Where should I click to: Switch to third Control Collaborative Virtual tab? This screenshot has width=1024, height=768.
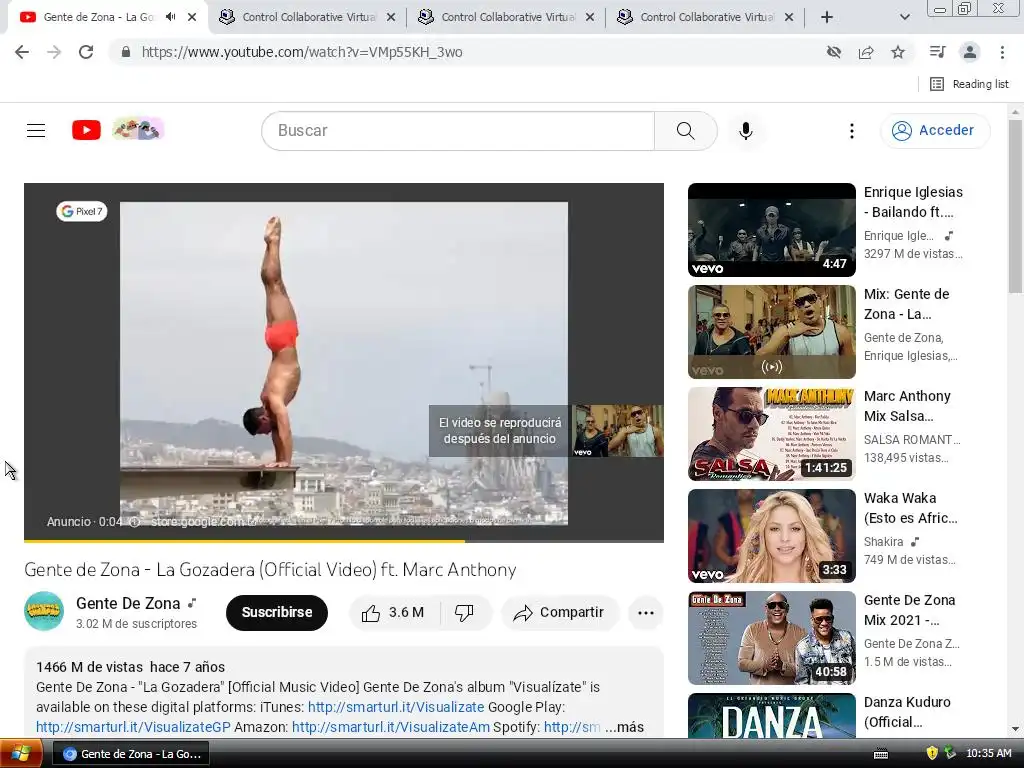707,17
